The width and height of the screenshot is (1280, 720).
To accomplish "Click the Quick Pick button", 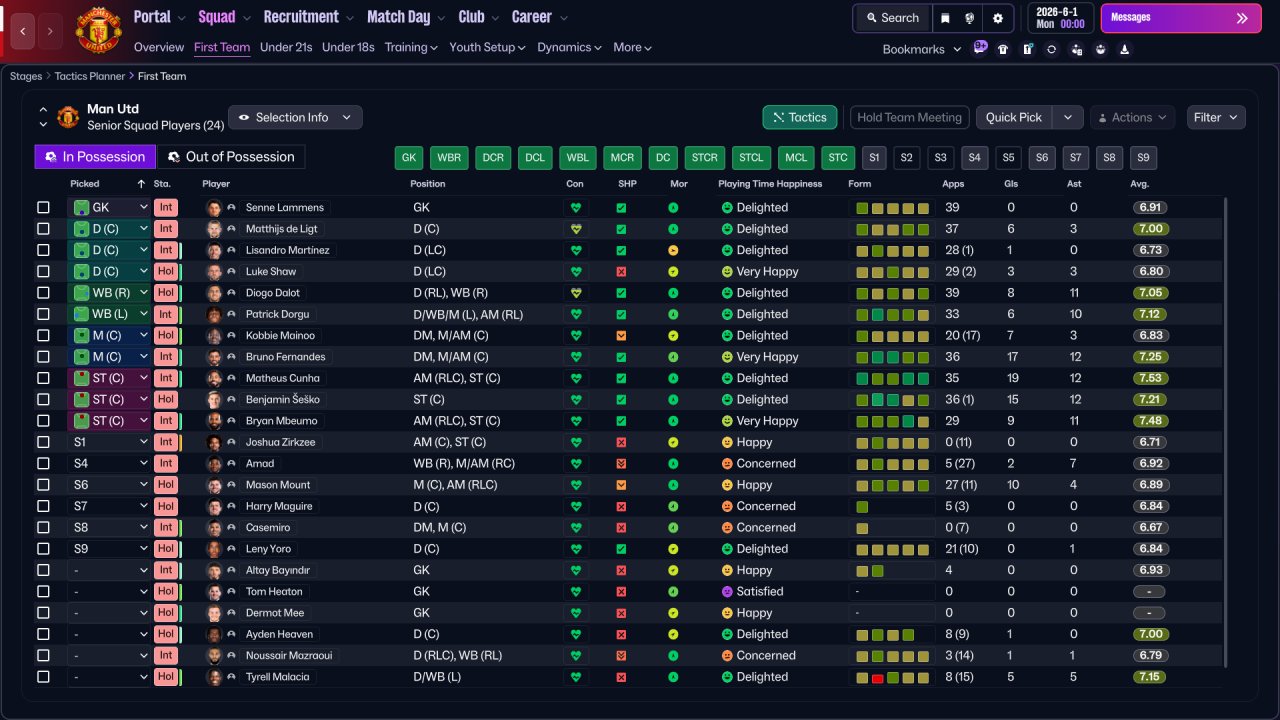I will point(1014,117).
